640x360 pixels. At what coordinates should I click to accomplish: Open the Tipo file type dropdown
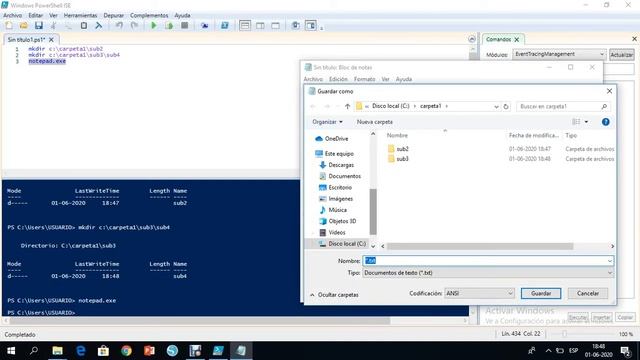pos(609,273)
